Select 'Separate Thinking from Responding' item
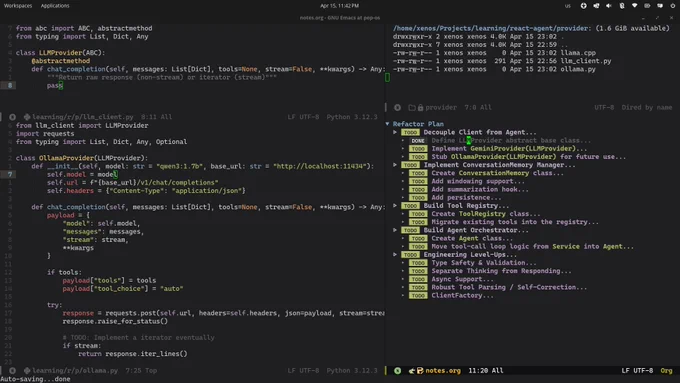The height and width of the screenshot is (383, 680). [x=501, y=271]
